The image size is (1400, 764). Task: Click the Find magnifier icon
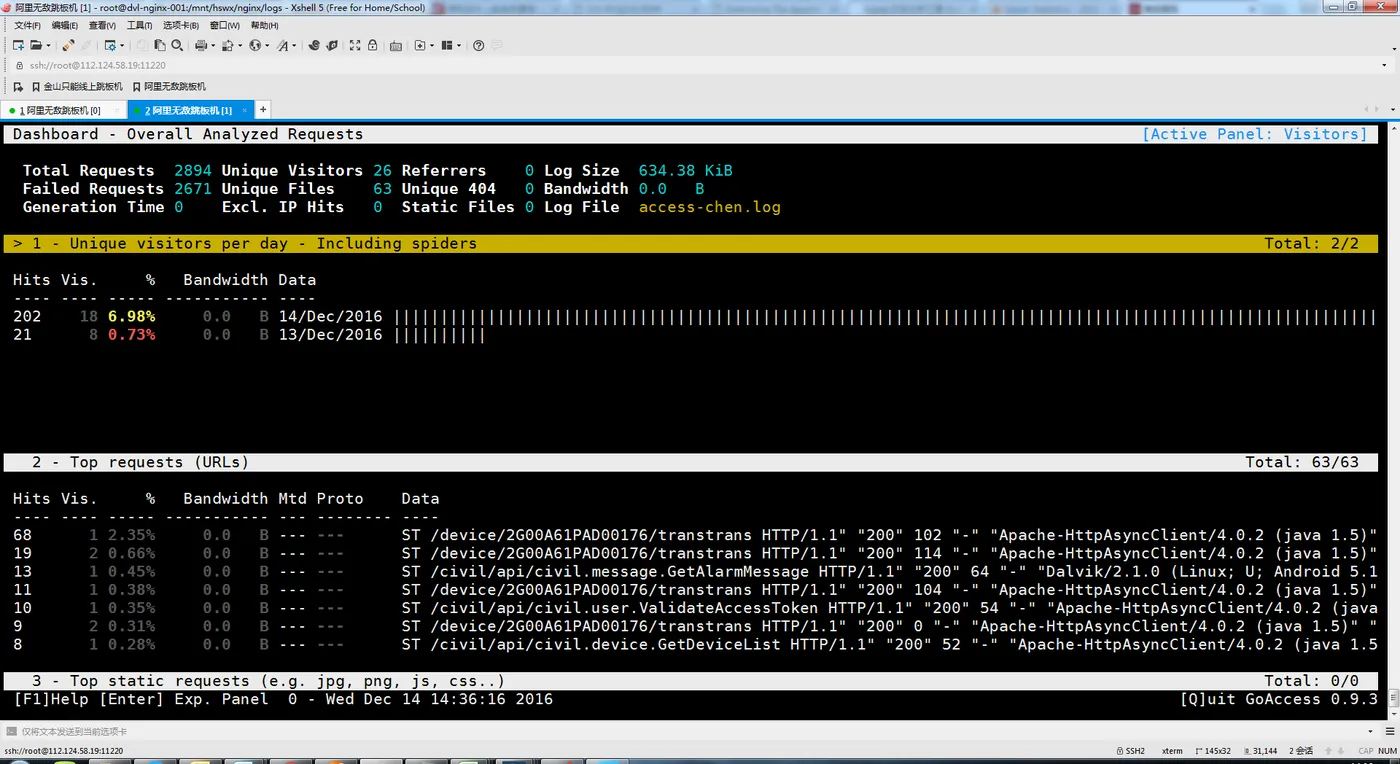177,45
